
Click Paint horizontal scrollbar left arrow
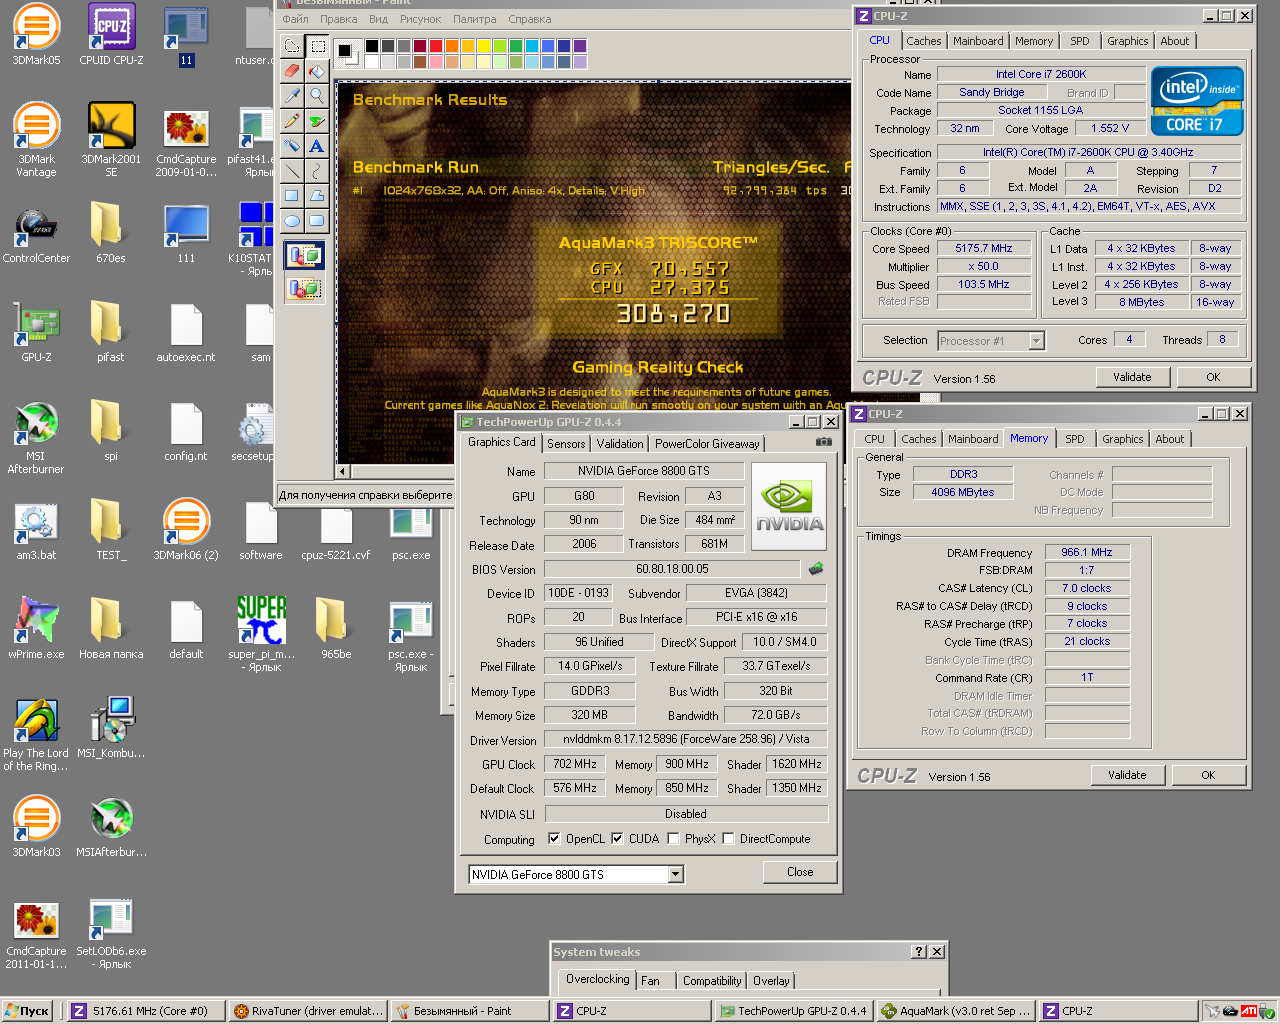click(x=343, y=471)
